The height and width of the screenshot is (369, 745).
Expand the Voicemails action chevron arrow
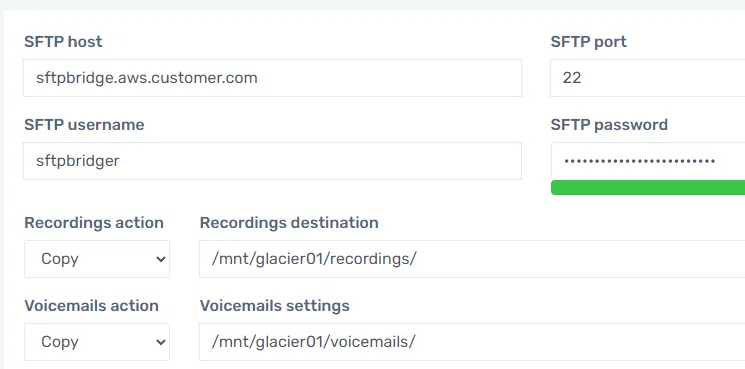[x=161, y=342]
